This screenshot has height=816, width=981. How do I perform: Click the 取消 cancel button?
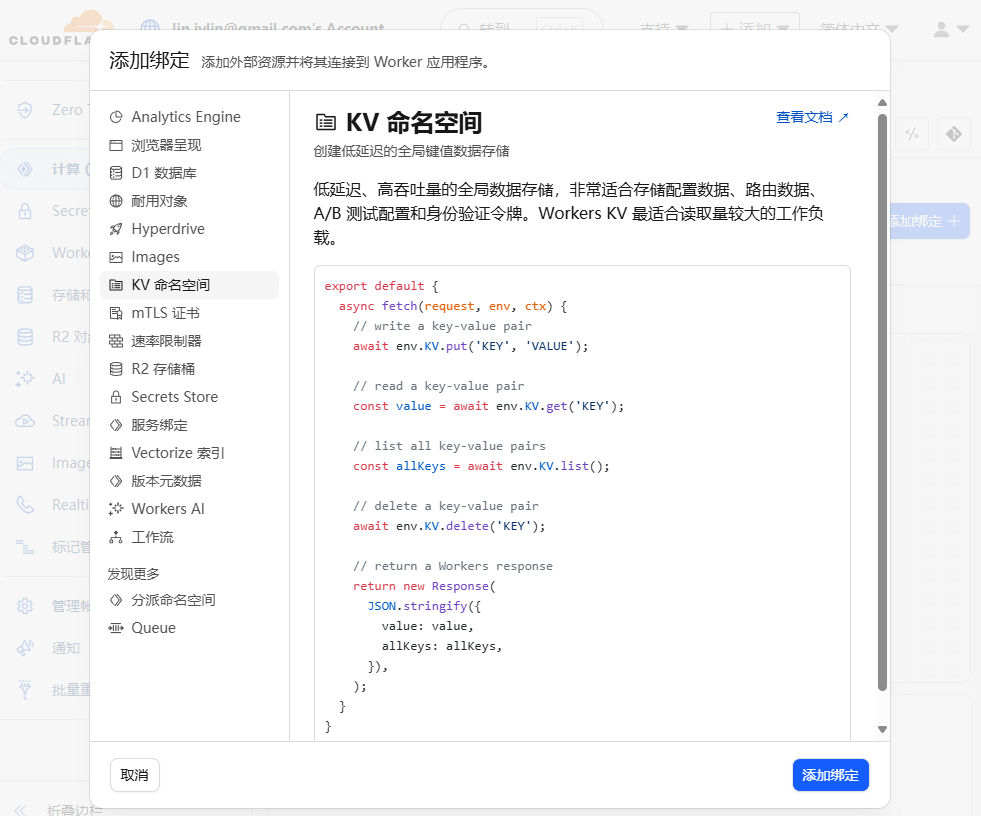coord(135,775)
